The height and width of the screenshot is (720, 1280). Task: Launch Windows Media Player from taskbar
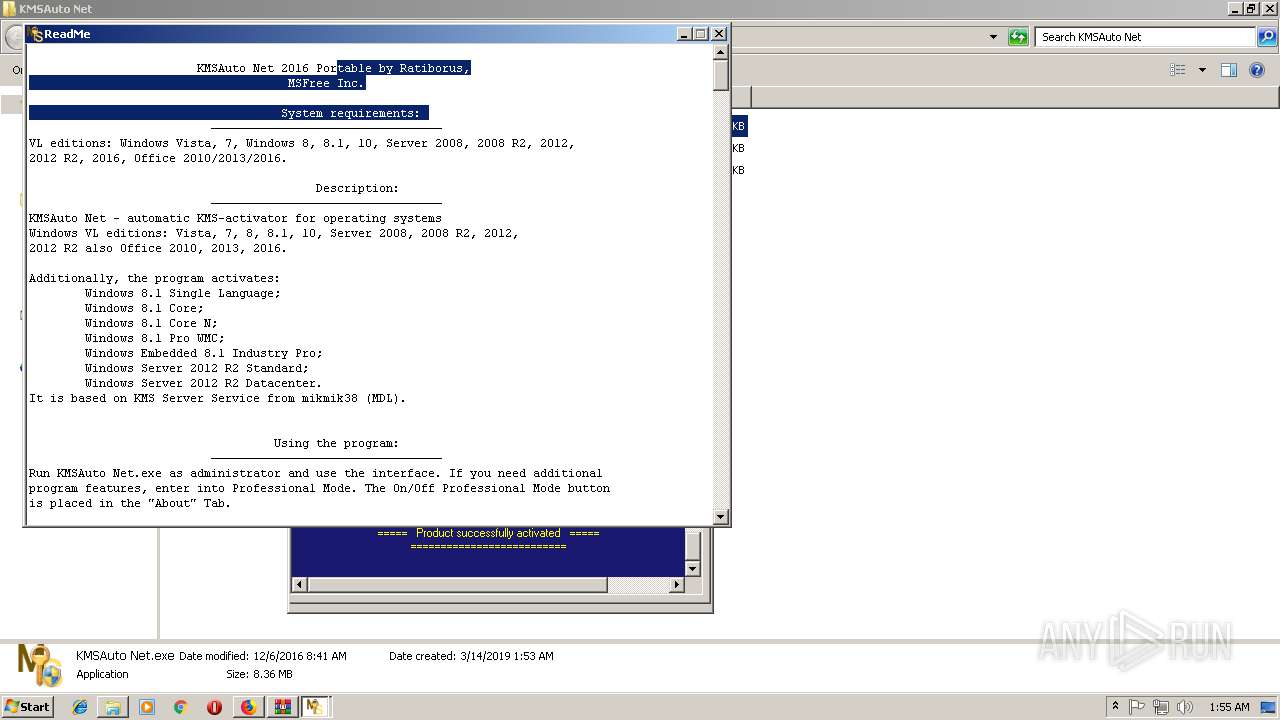click(x=147, y=707)
